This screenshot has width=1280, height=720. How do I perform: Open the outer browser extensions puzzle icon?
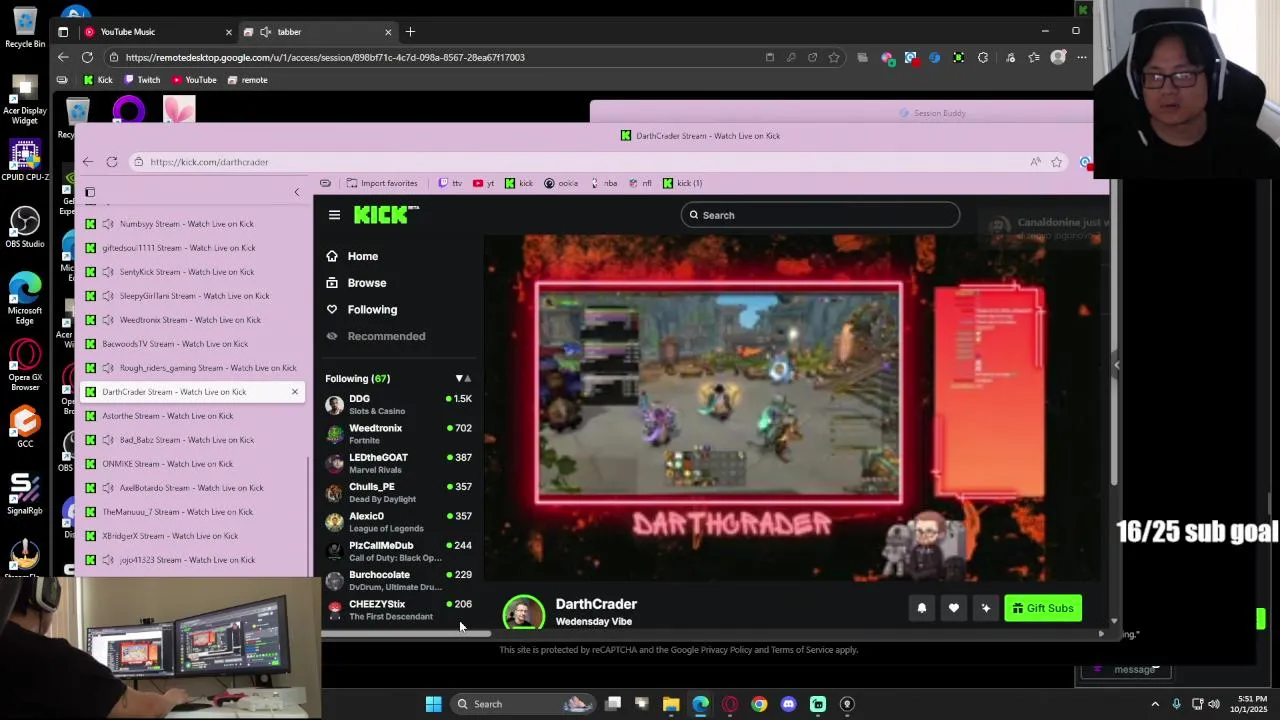[x=983, y=57]
